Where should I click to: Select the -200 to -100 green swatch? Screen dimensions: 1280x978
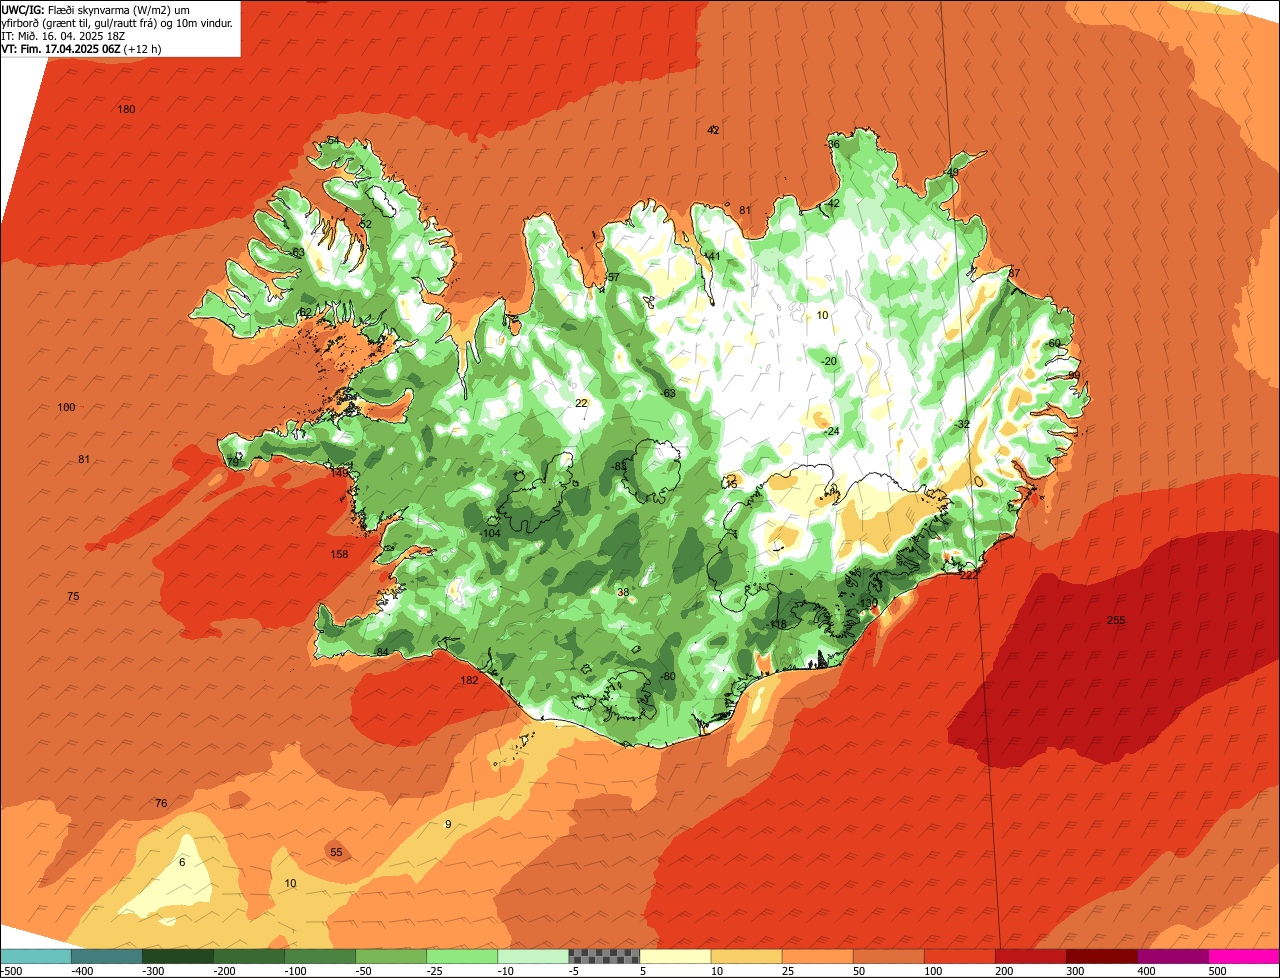[249, 956]
